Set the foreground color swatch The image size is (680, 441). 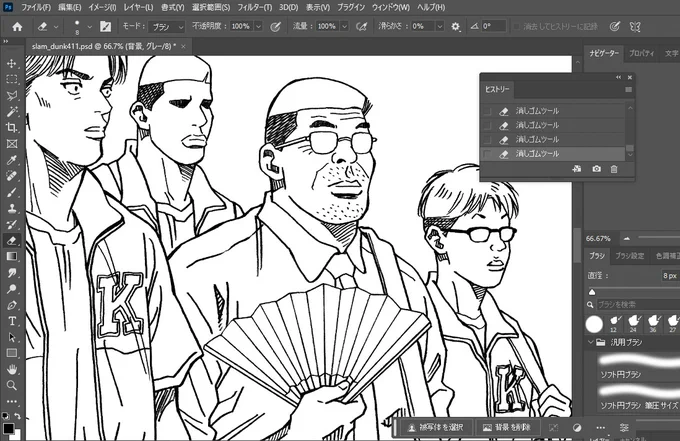point(7,429)
